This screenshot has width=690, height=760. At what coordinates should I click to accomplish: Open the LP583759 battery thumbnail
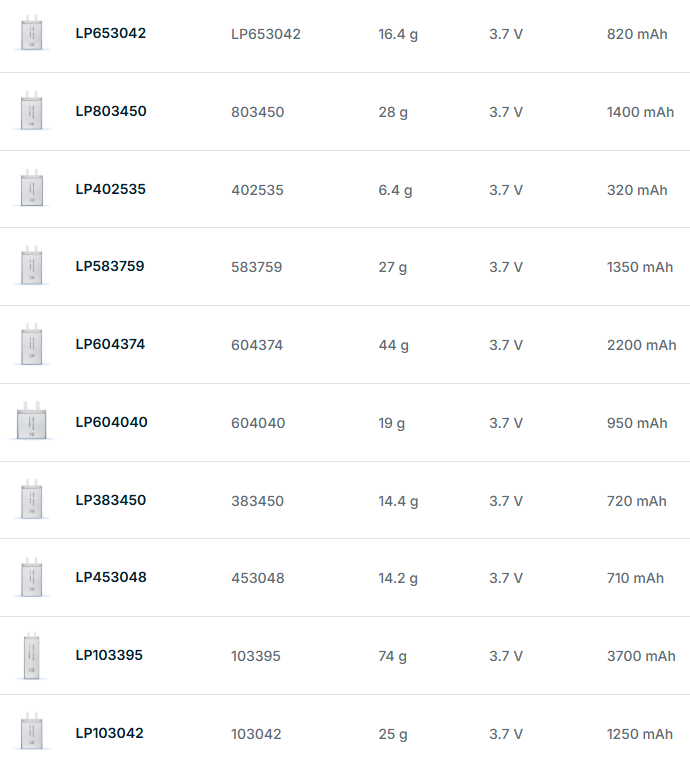click(x=32, y=267)
